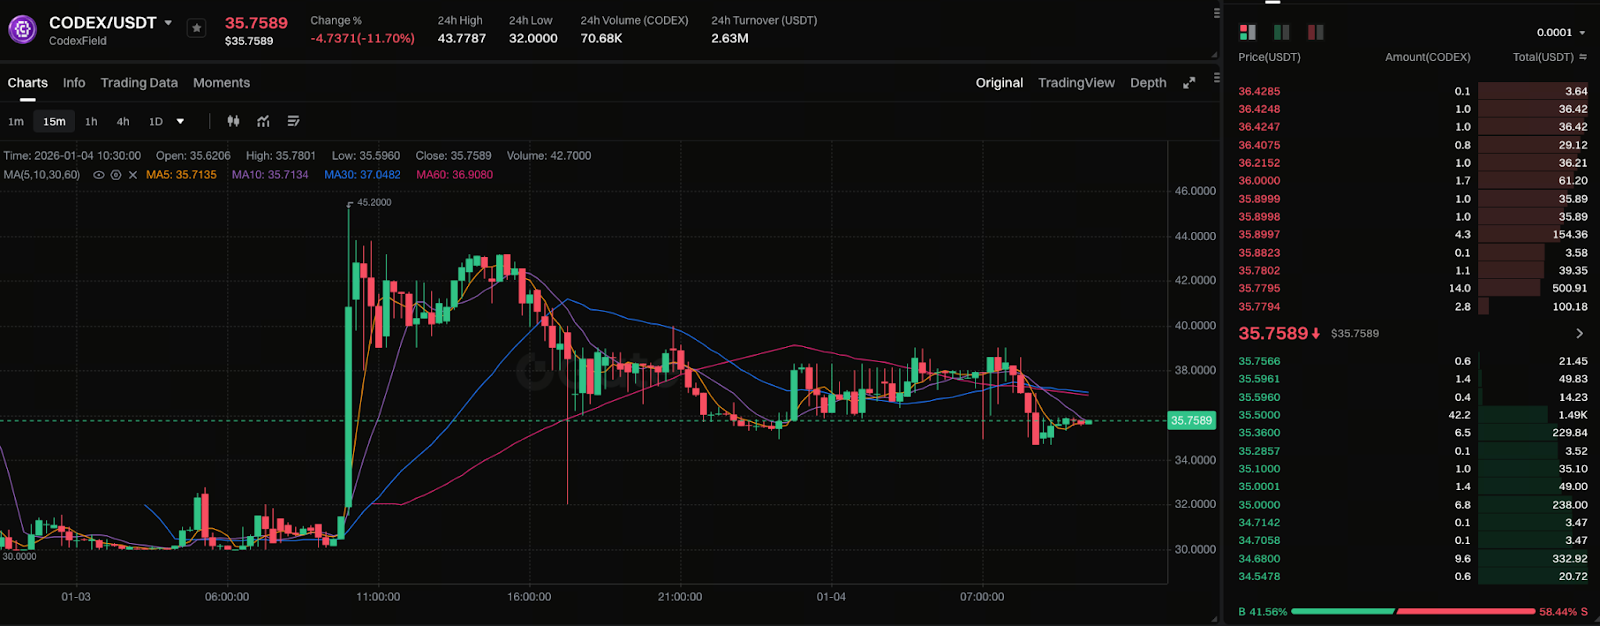Viewport: 1600px width, 626px height.
Task: Open MA indicator settings hexagon icon
Action: pyautogui.click(x=116, y=175)
